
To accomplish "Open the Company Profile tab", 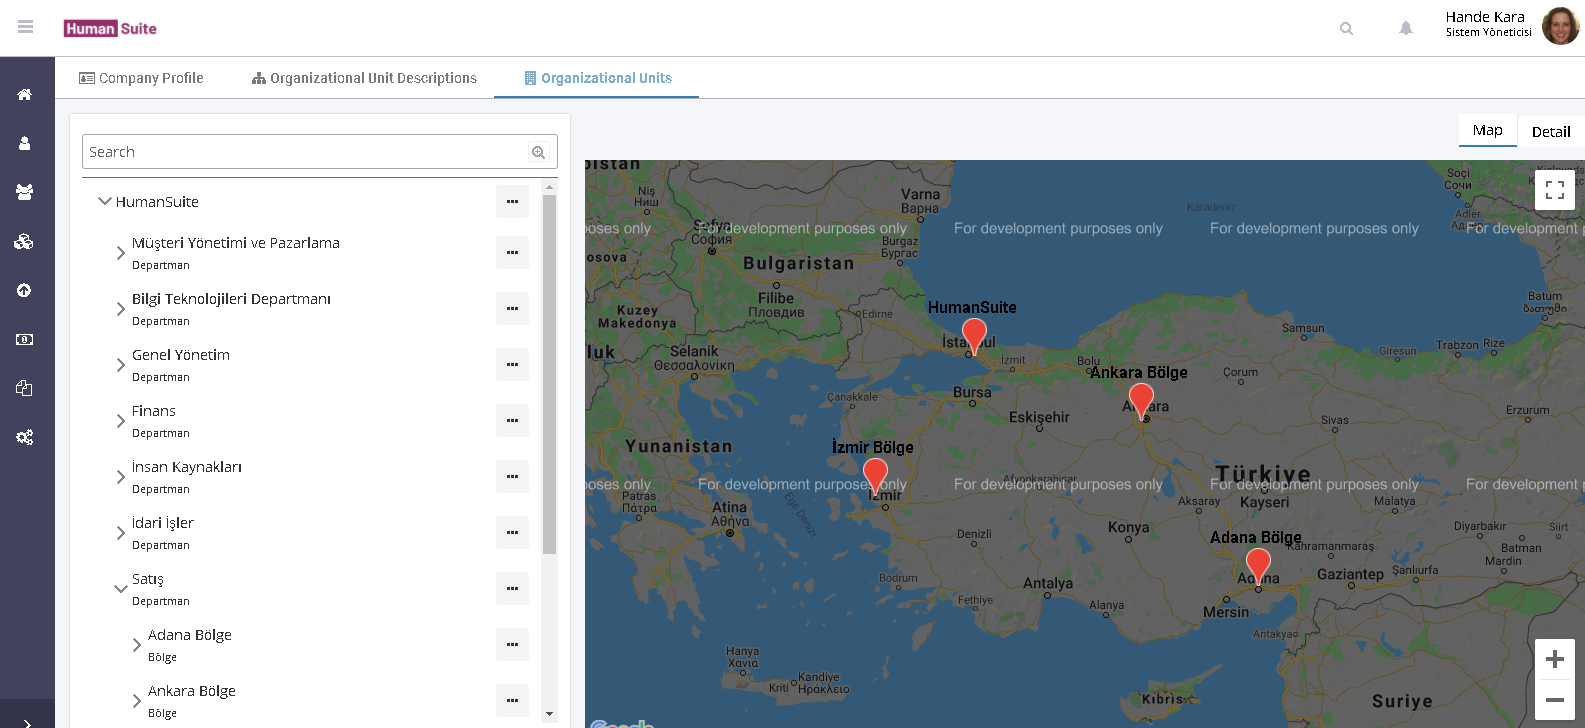I will click(x=141, y=78).
